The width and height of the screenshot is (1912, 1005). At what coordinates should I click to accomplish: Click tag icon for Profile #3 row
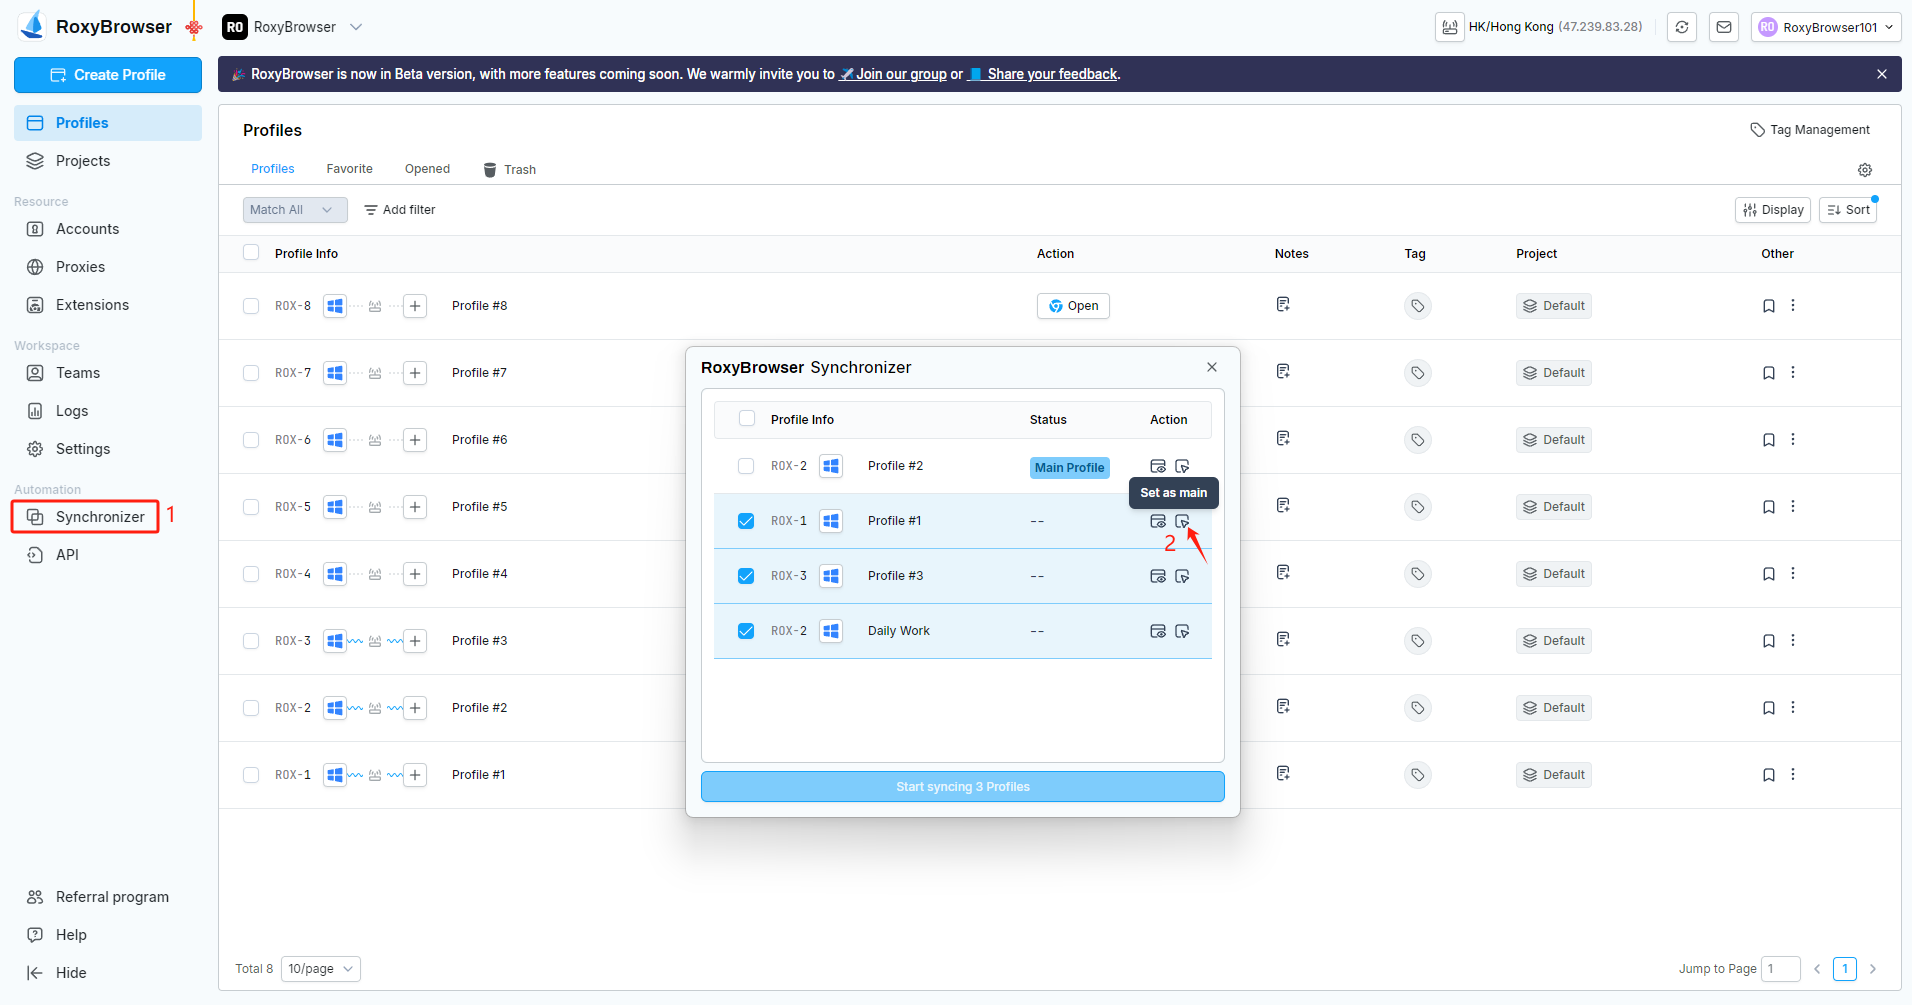[1417, 641]
